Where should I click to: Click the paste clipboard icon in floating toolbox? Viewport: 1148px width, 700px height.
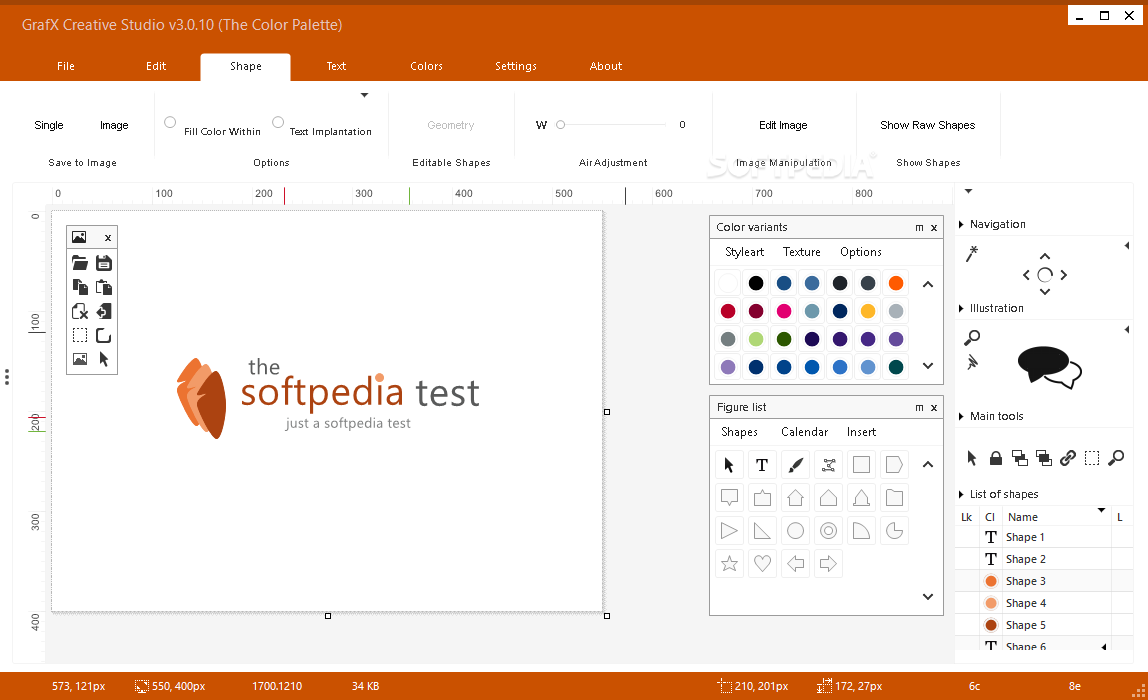[x=104, y=287]
